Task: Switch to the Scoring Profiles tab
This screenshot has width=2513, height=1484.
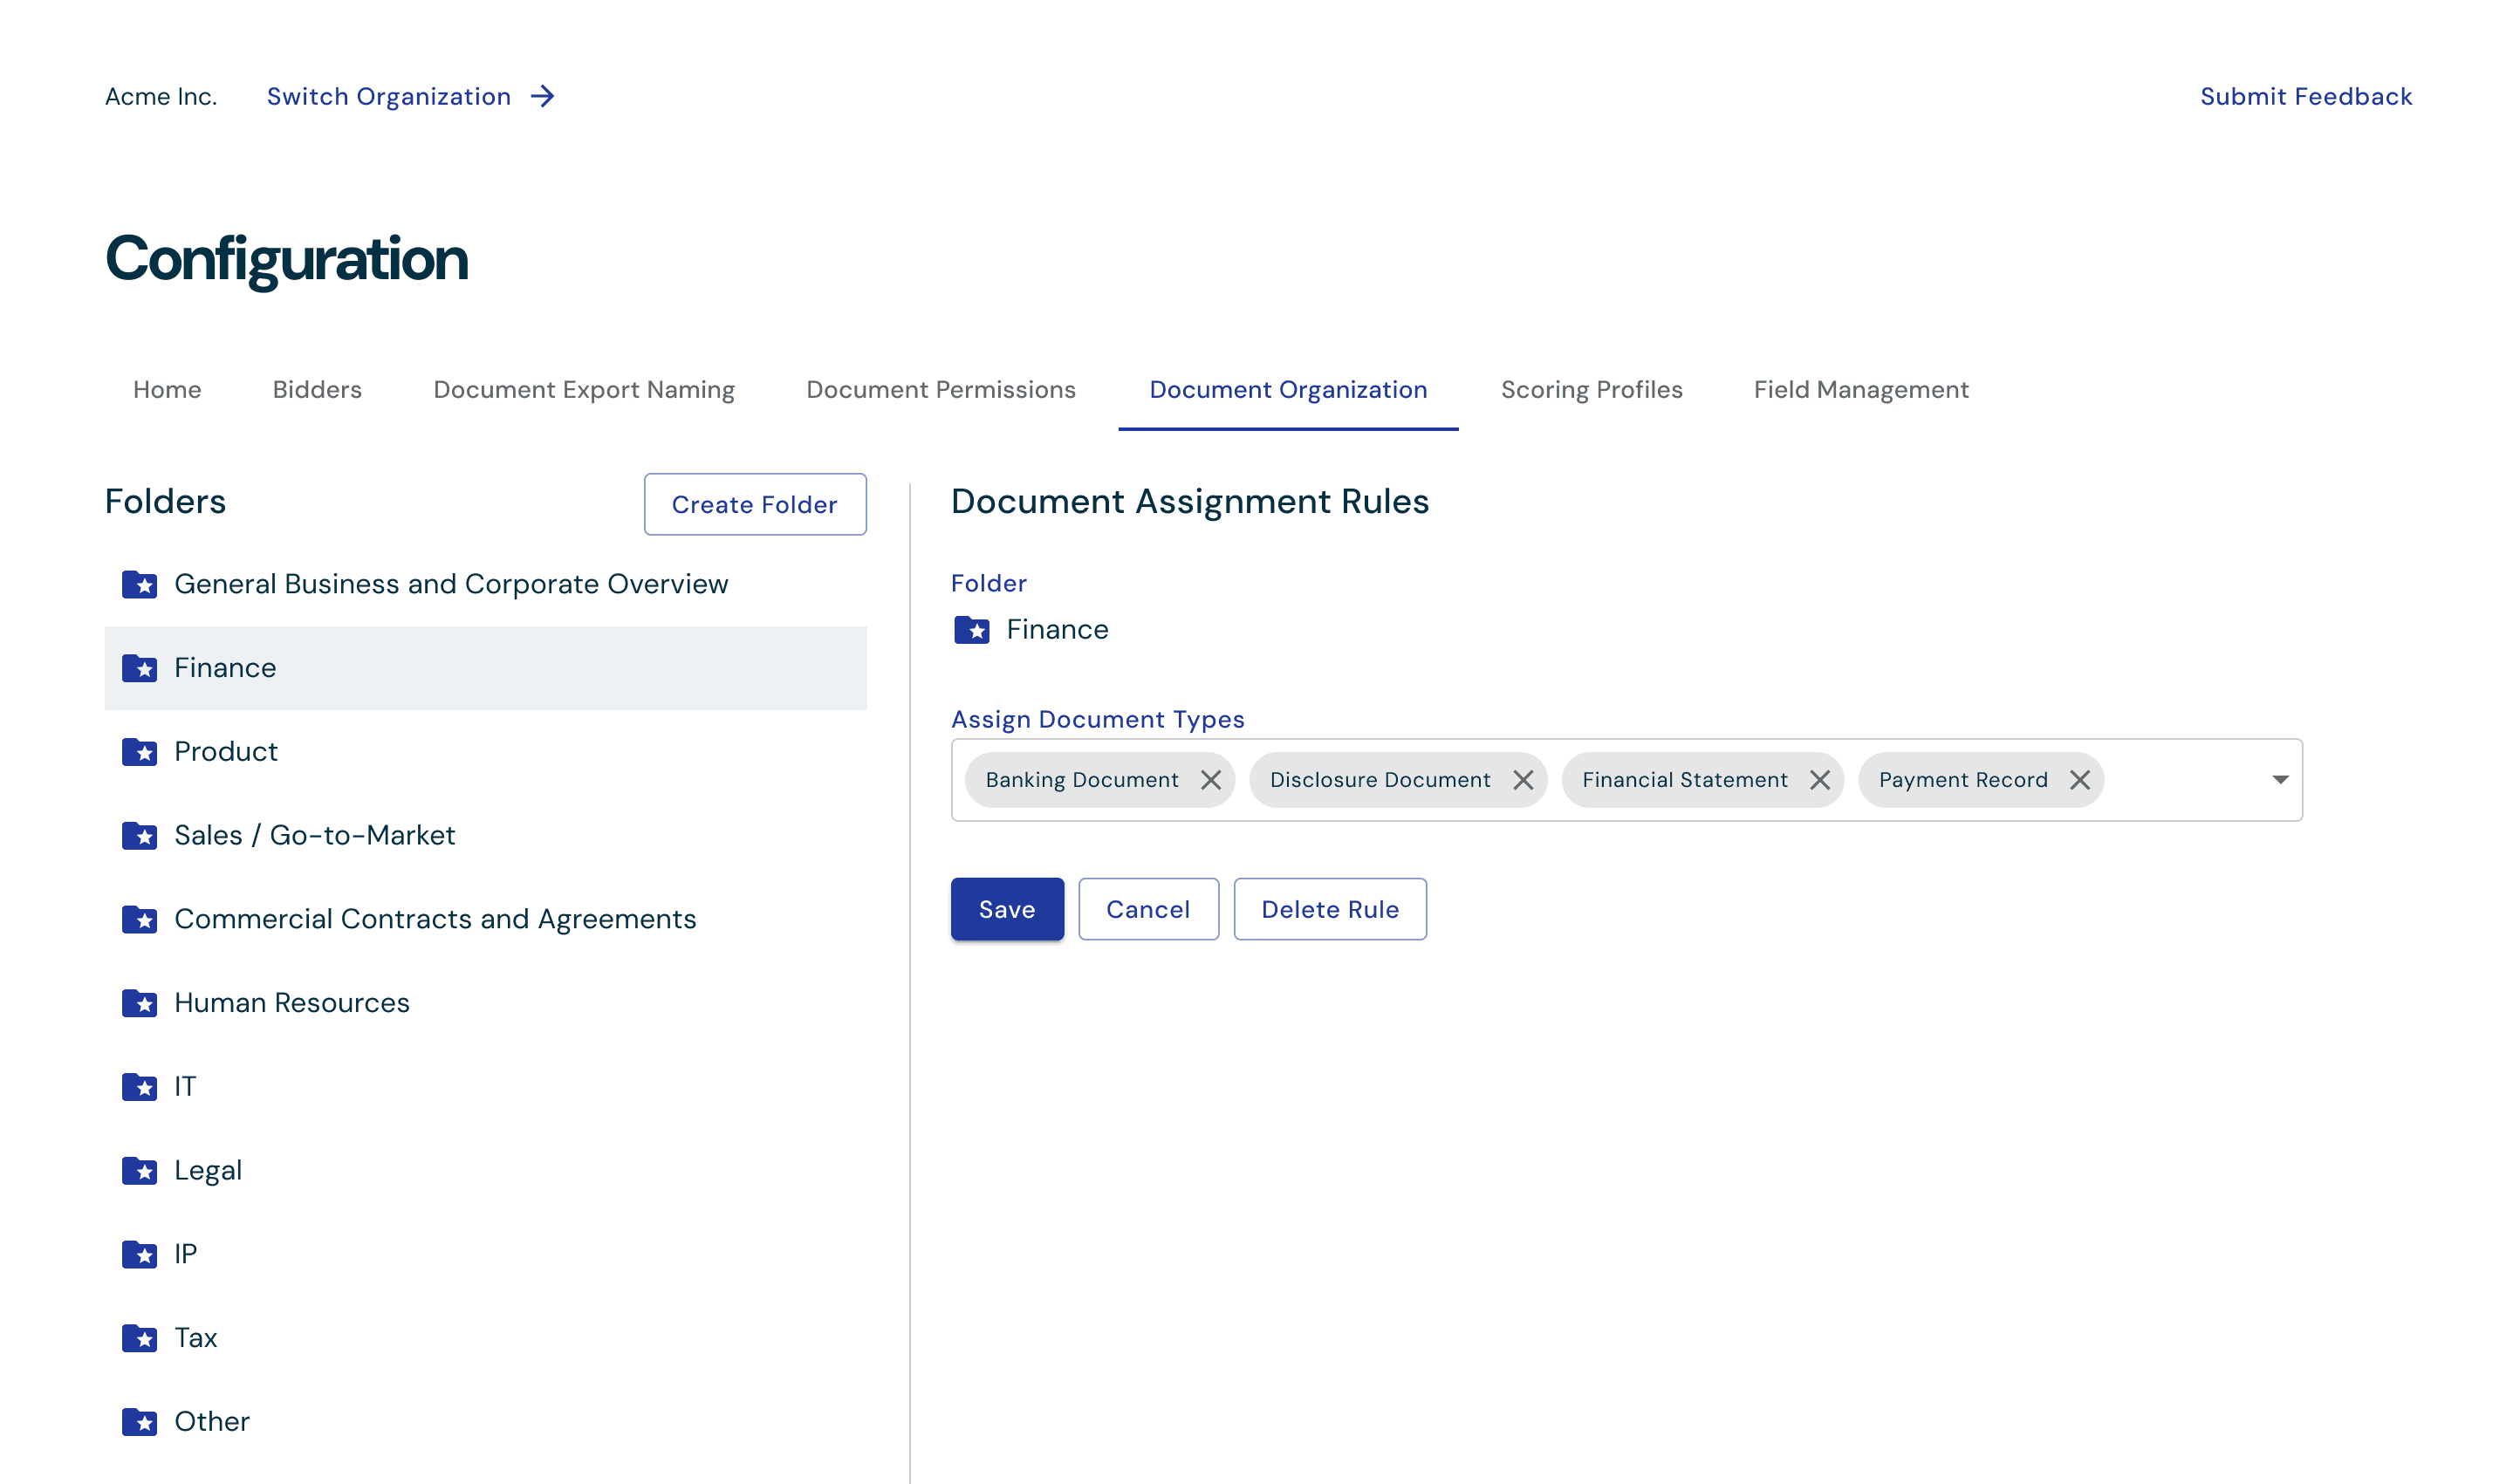Action: pos(1591,390)
